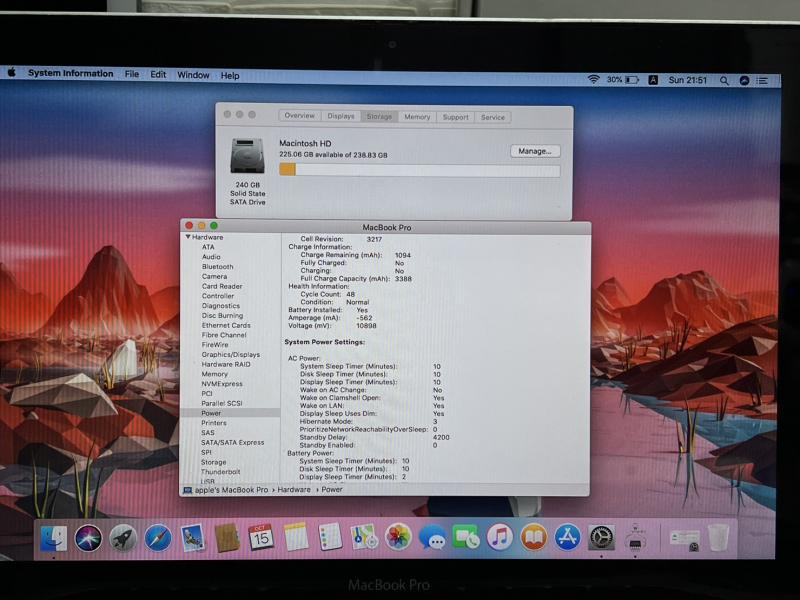Click the Spotlight search magnifier icon

point(724,79)
